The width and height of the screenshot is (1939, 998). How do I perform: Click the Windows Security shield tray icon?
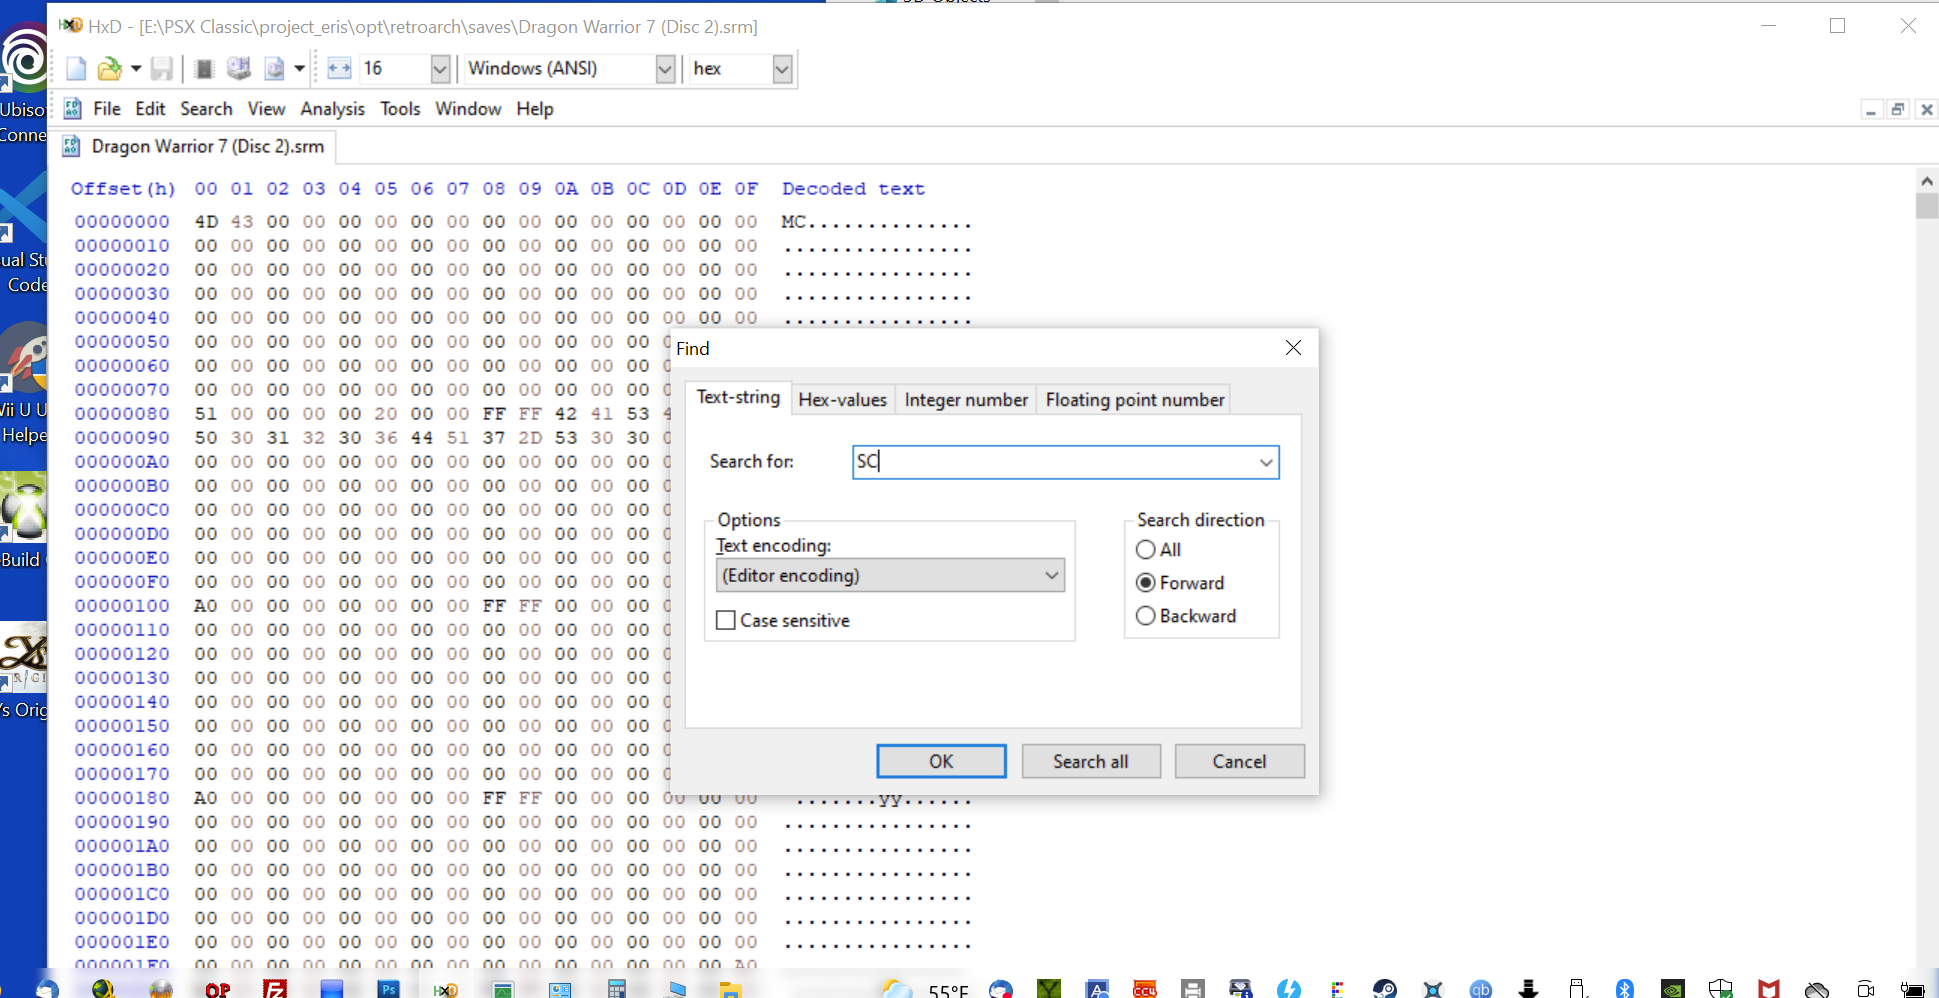pos(1721,989)
